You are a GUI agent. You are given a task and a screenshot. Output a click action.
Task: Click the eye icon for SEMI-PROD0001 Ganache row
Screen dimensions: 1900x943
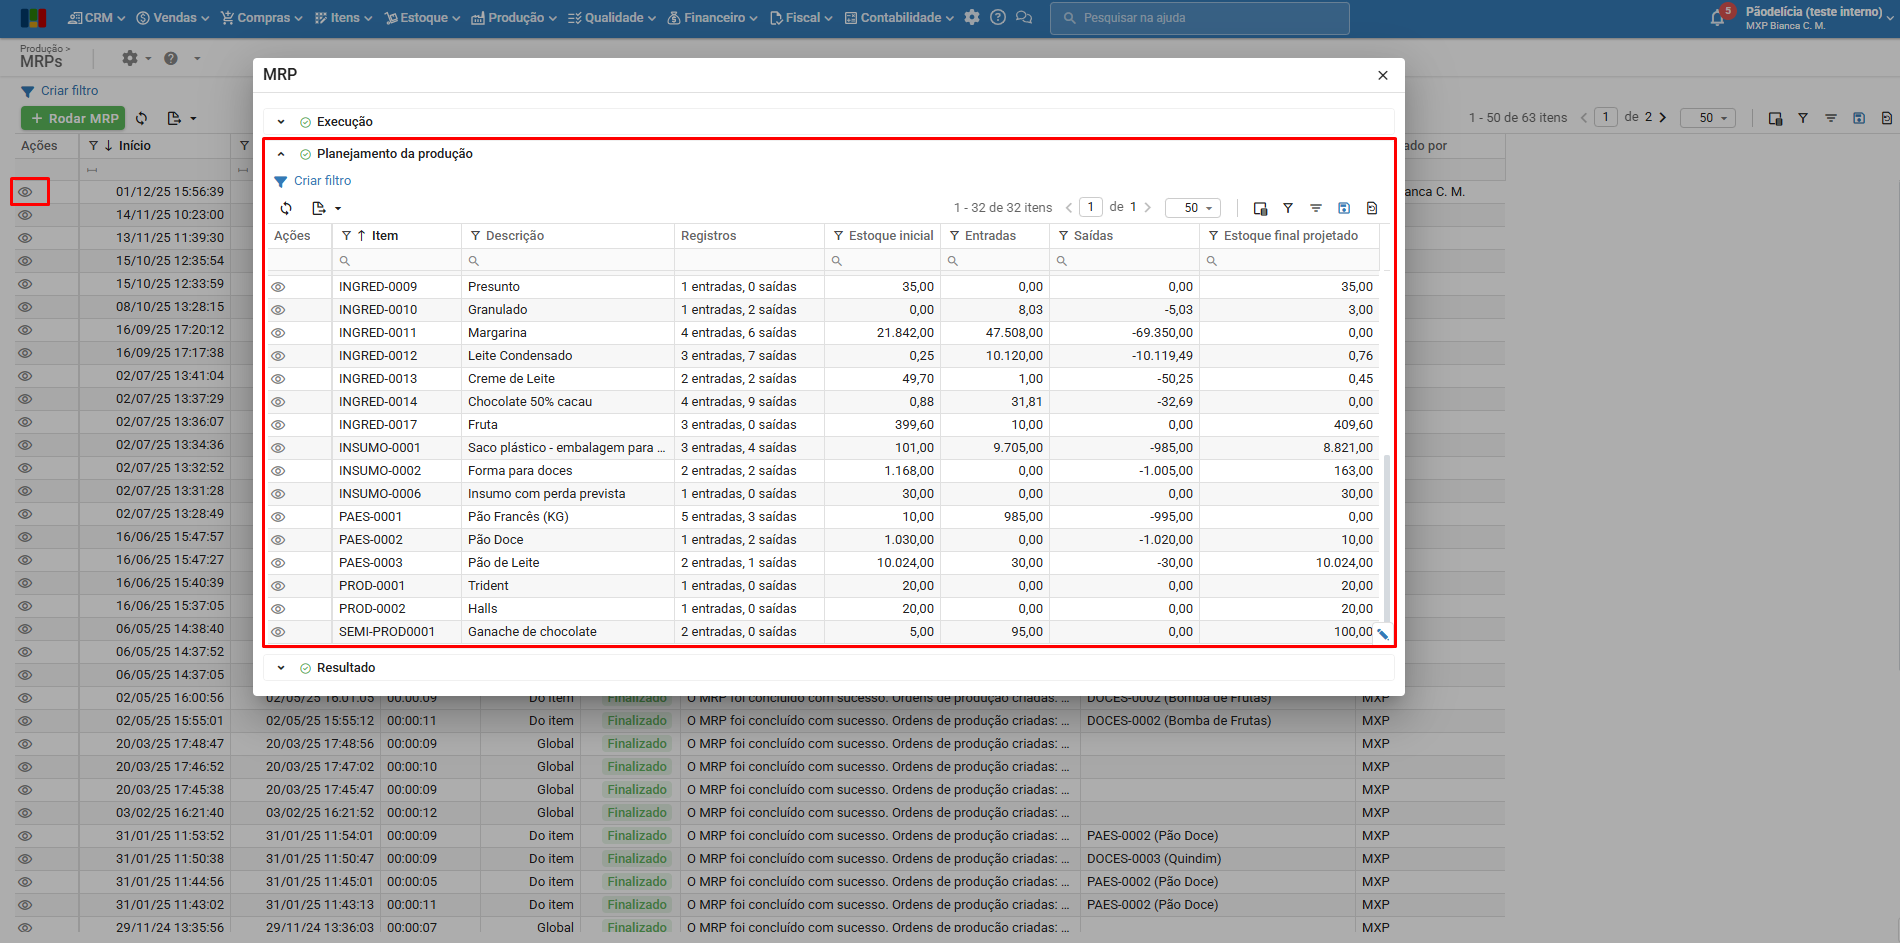tap(278, 632)
